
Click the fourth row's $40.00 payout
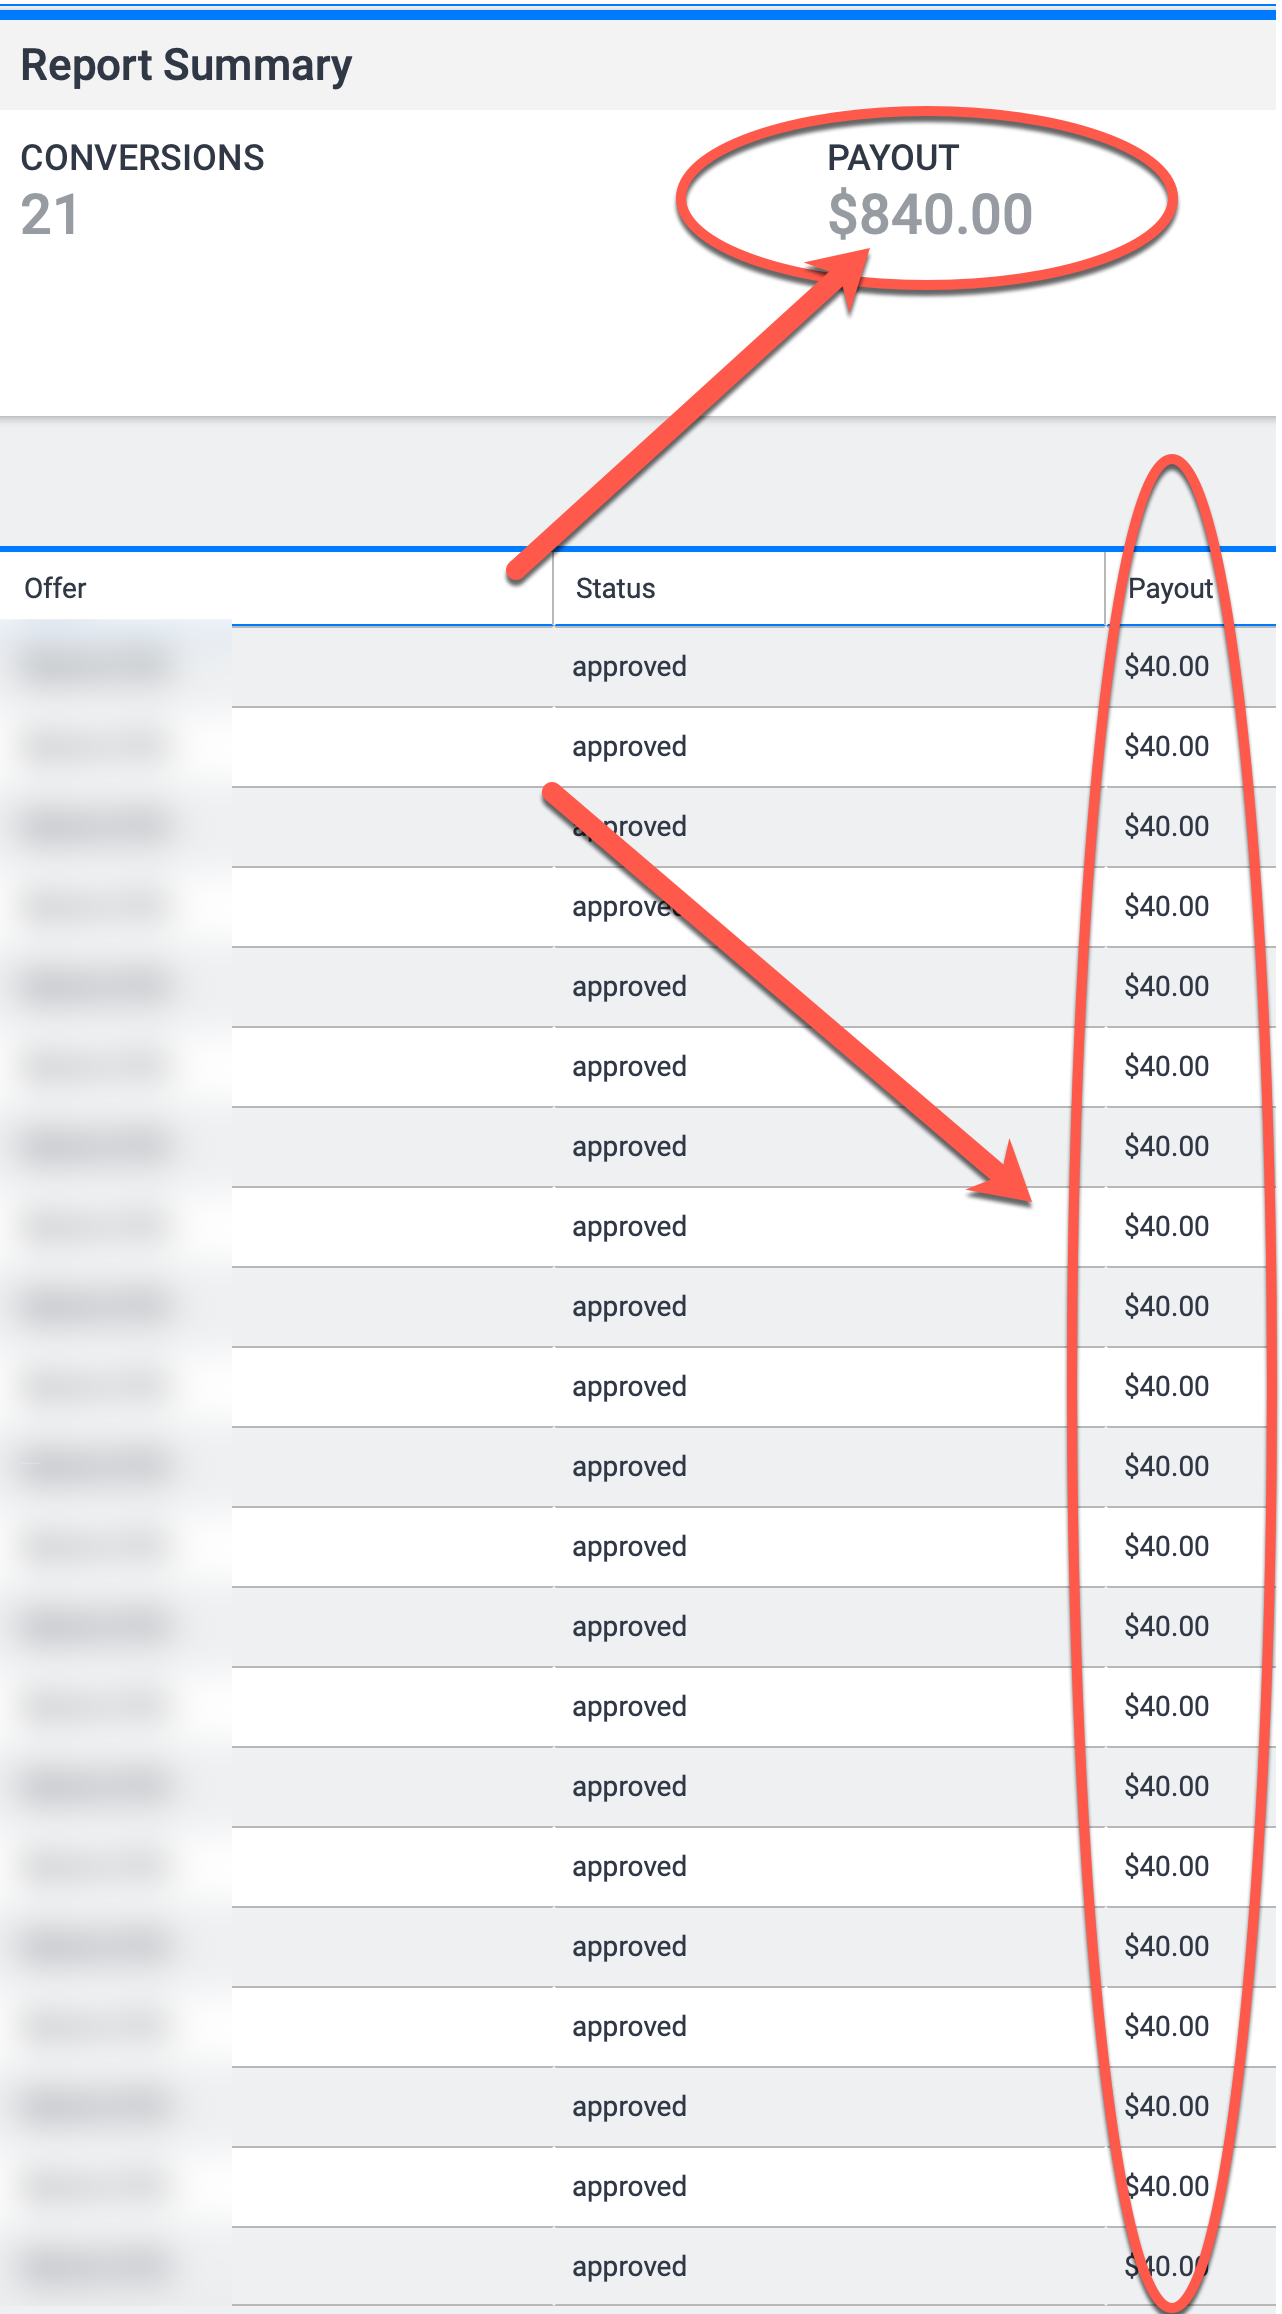click(1166, 906)
